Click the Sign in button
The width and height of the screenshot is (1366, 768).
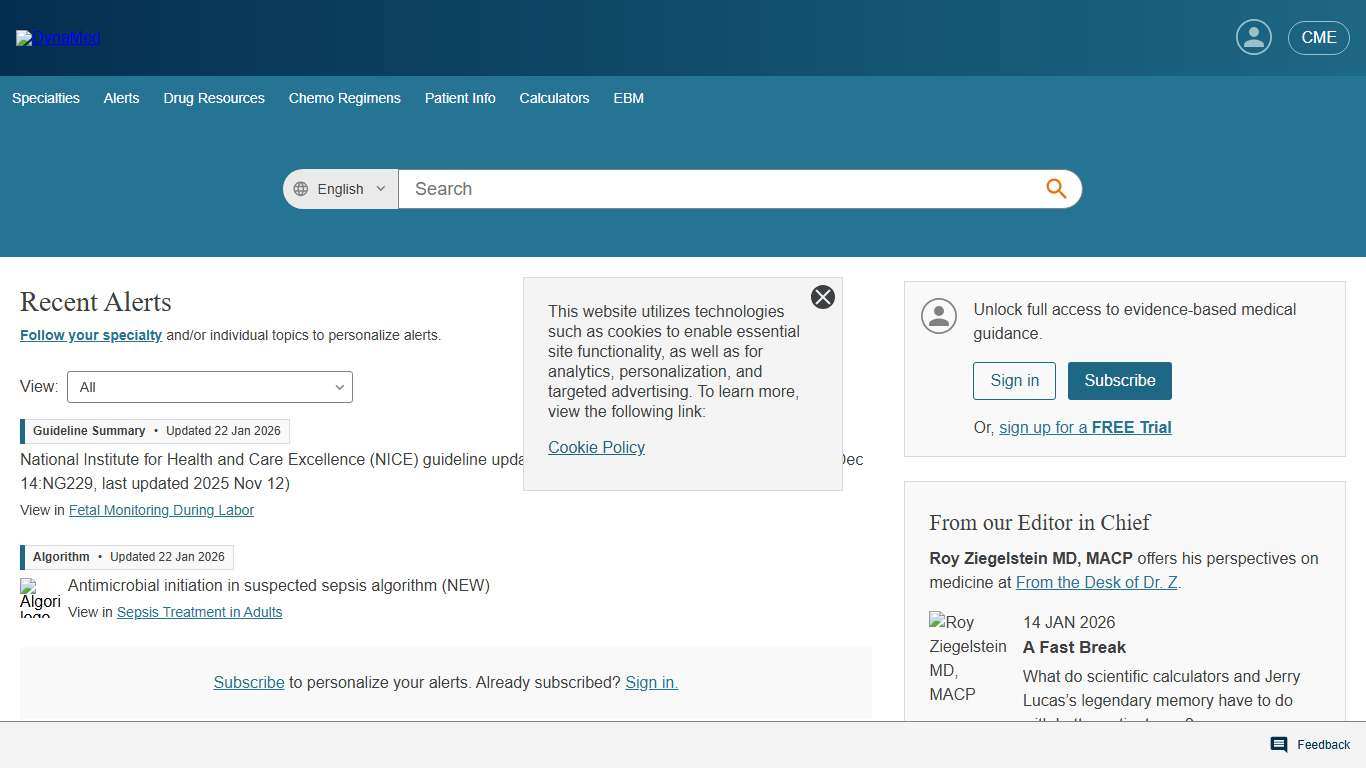click(x=1014, y=381)
